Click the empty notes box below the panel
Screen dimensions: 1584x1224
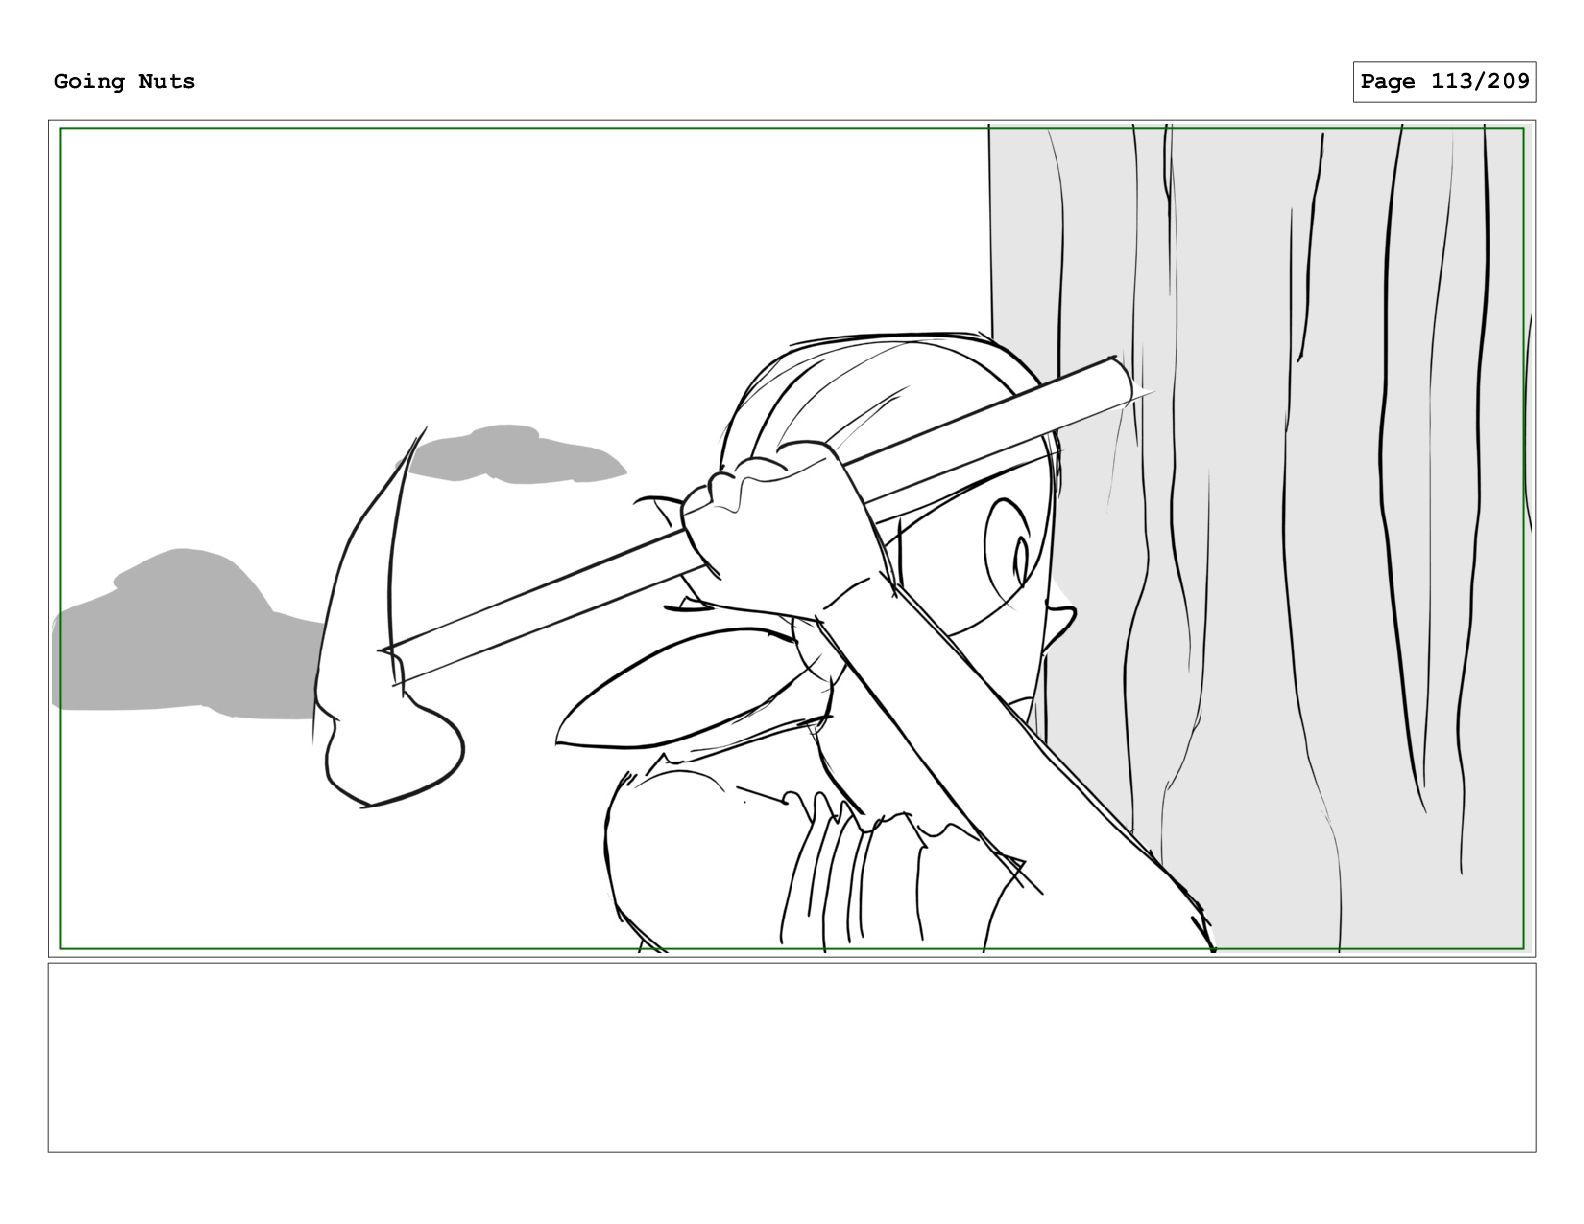791,1057
